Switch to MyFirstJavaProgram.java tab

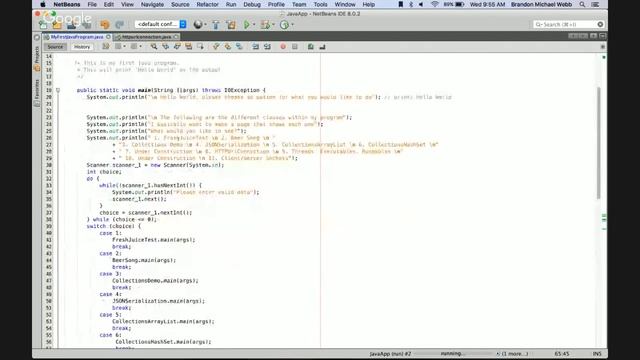click(x=77, y=37)
